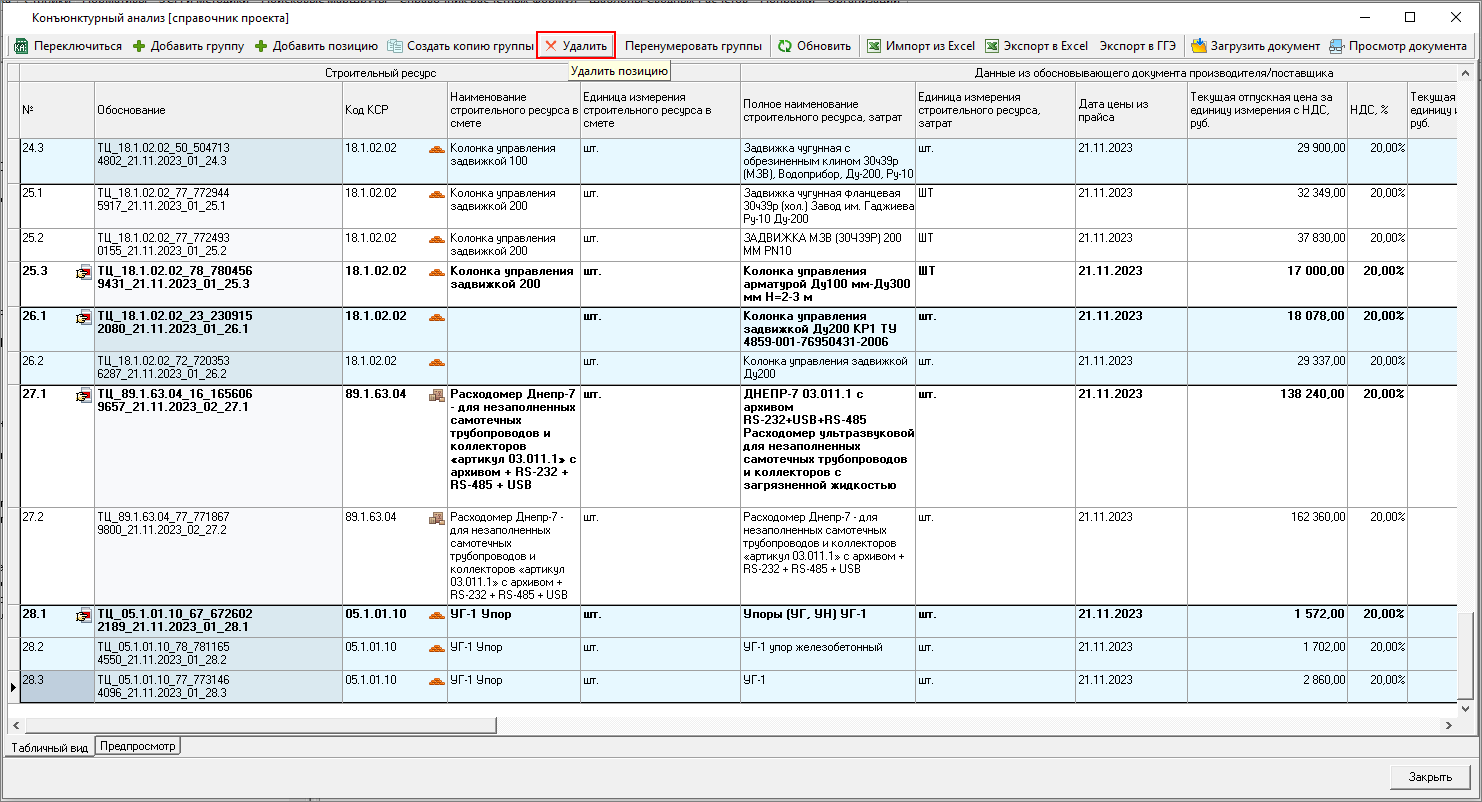This screenshot has width=1482, height=802.
Task: Select the Табличный вид tab
Action: [x=50, y=747]
